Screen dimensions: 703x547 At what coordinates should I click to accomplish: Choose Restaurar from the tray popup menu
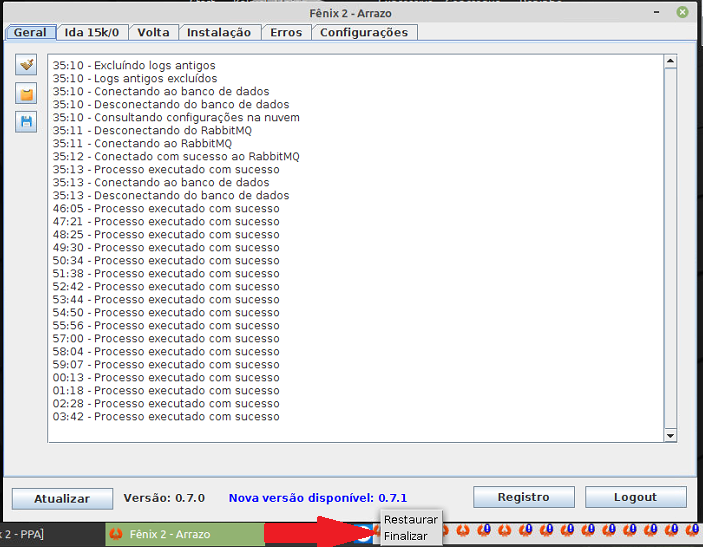point(411,520)
